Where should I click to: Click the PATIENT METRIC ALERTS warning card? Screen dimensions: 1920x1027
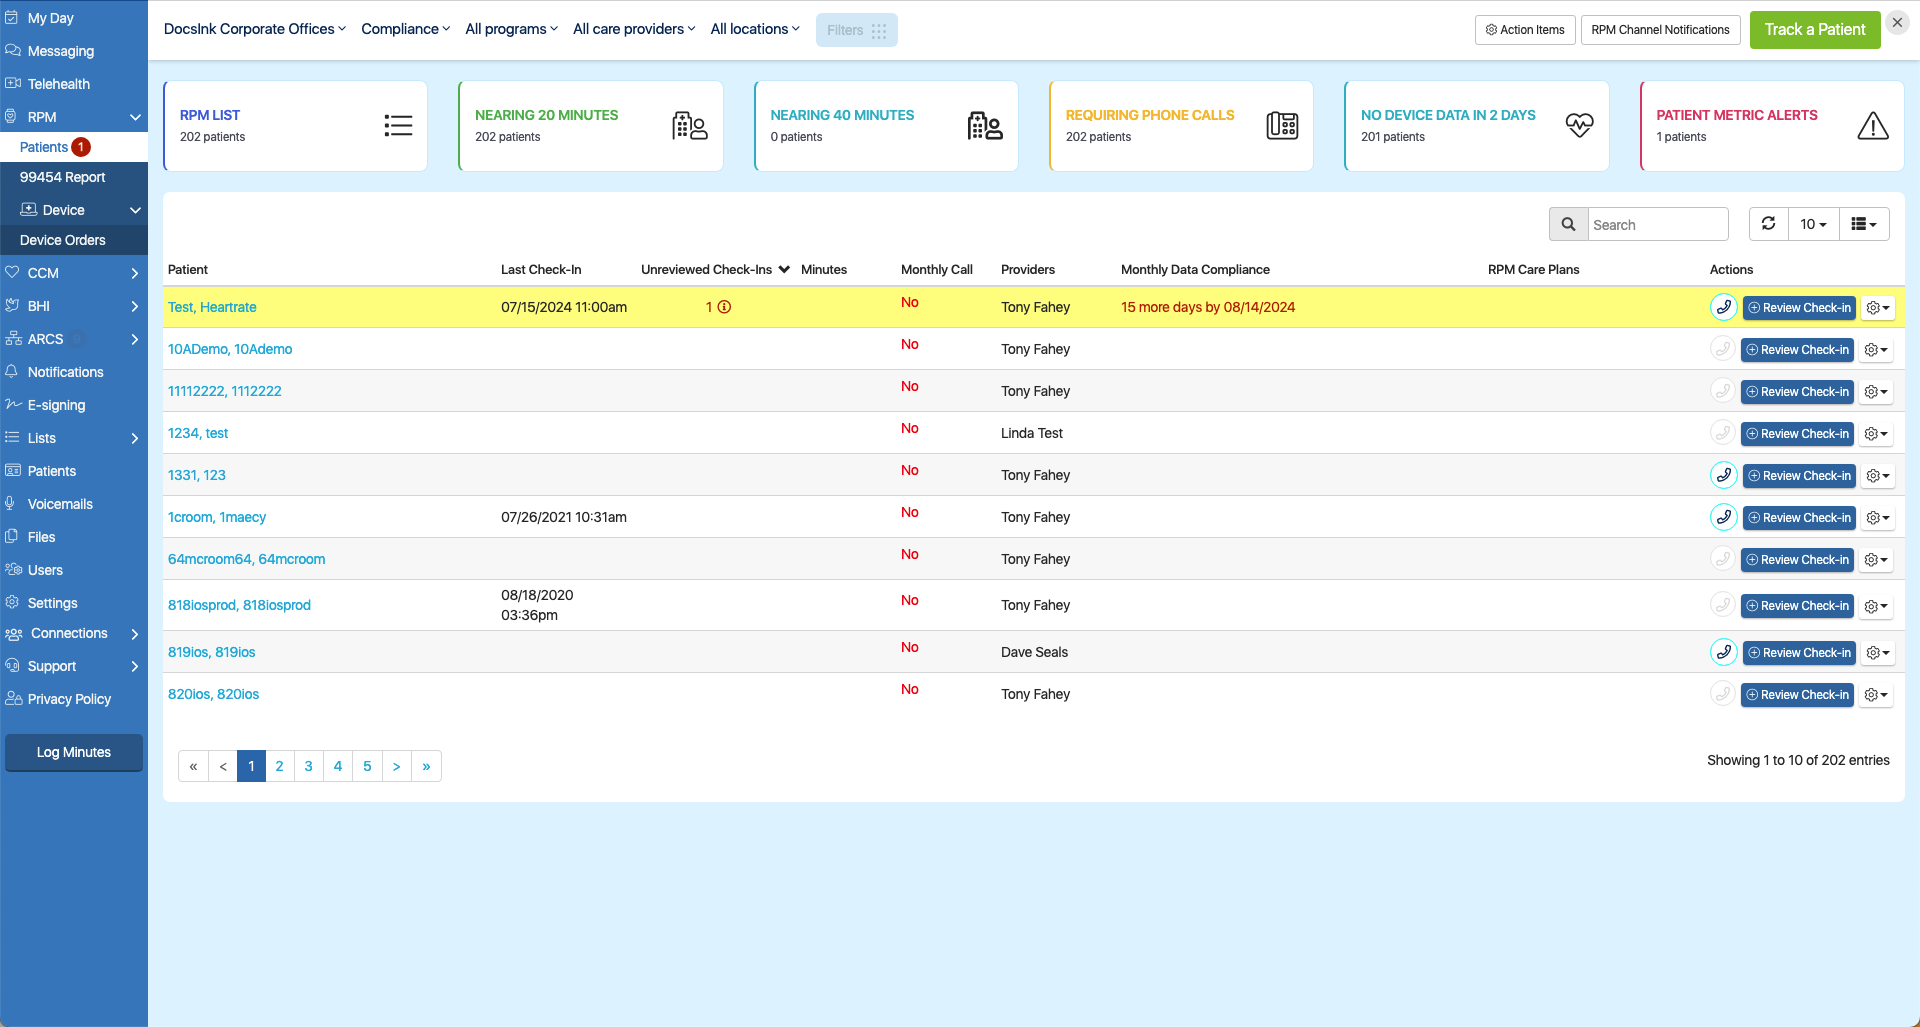click(x=1771, y=125)
